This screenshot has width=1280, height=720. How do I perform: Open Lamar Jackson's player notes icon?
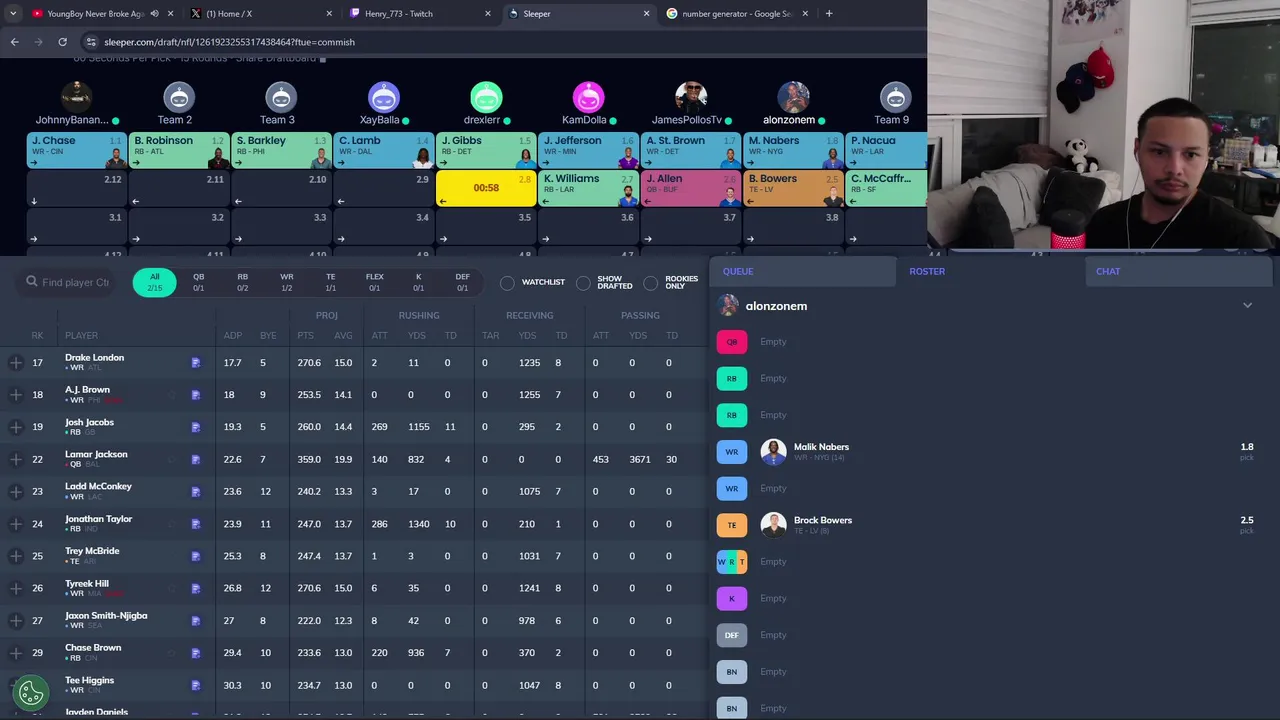(x=196, y=459)
